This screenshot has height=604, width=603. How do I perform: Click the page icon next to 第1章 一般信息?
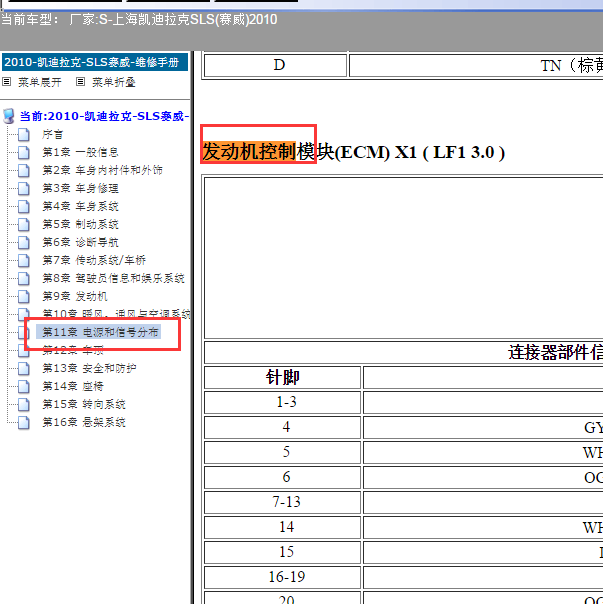point(24,153)
